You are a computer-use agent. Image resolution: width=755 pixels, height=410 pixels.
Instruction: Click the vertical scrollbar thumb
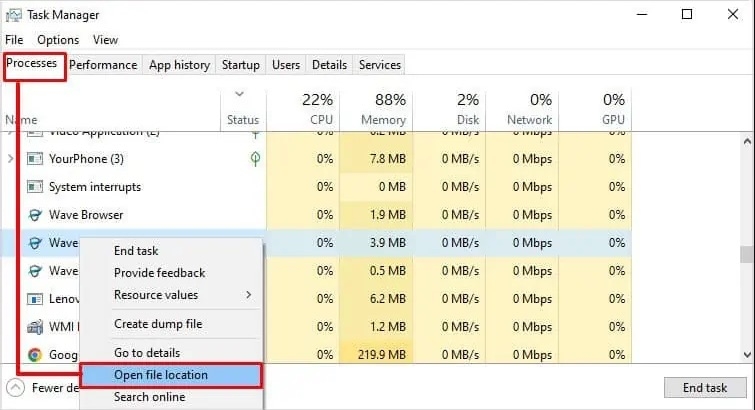click(745, 254)
